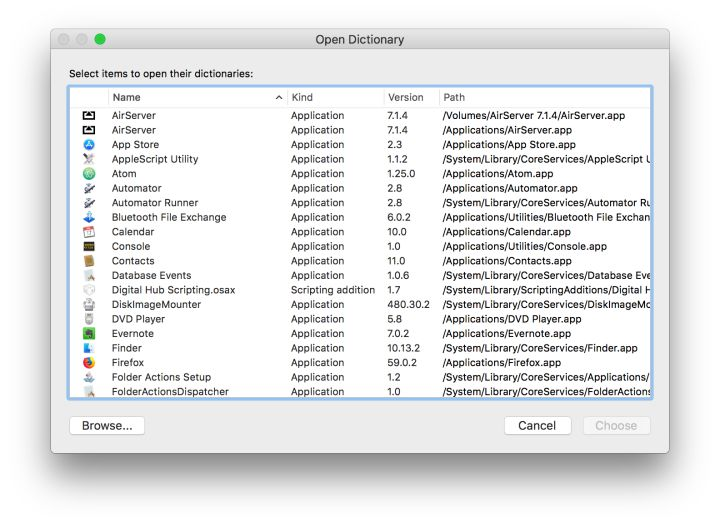This screenshot has height=526, width=720.
Task: Select the green Evernote icon
Action: click(89, 334)
